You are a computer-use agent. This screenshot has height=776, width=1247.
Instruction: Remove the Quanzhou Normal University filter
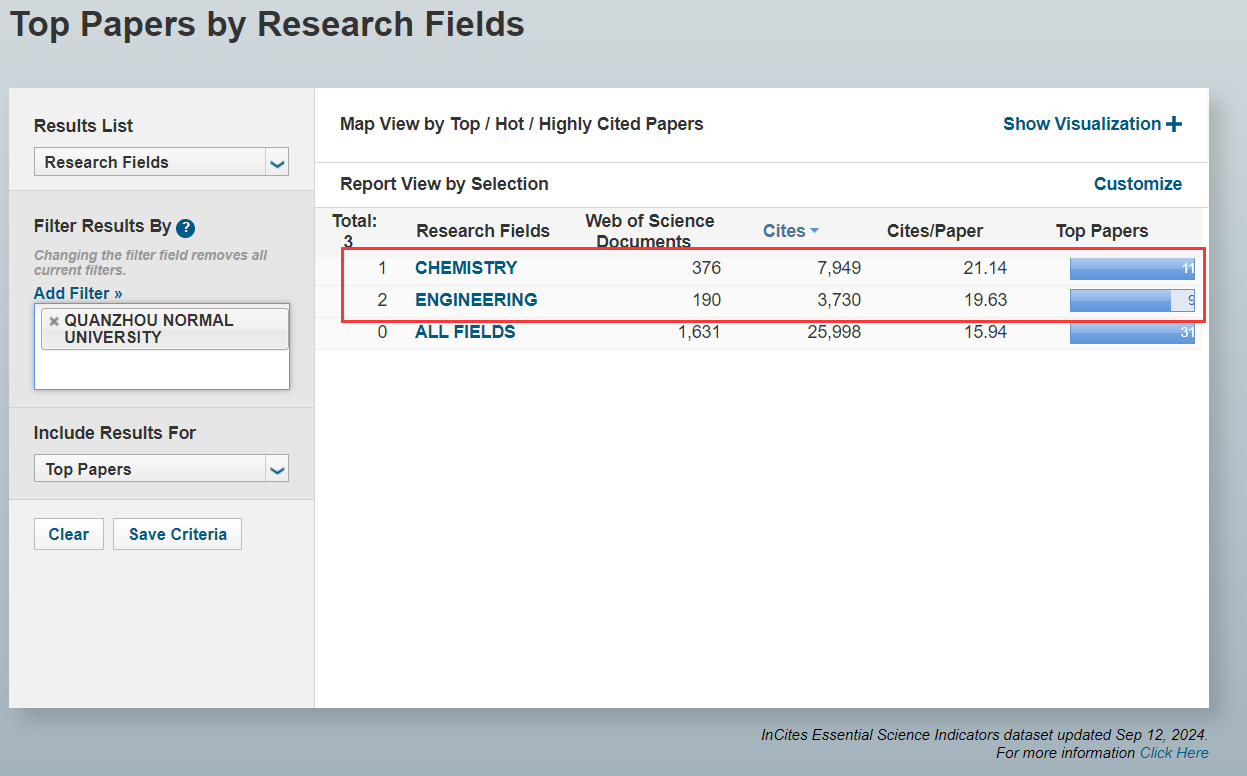(54, 321)
